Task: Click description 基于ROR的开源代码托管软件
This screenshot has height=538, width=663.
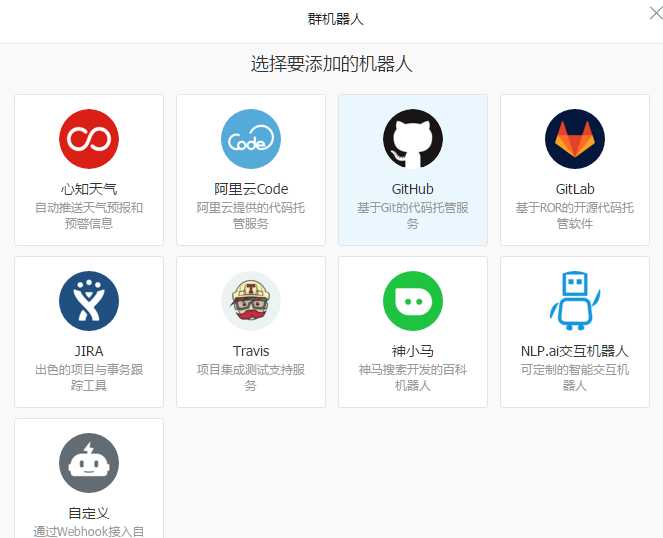Action: click(575, 215)
